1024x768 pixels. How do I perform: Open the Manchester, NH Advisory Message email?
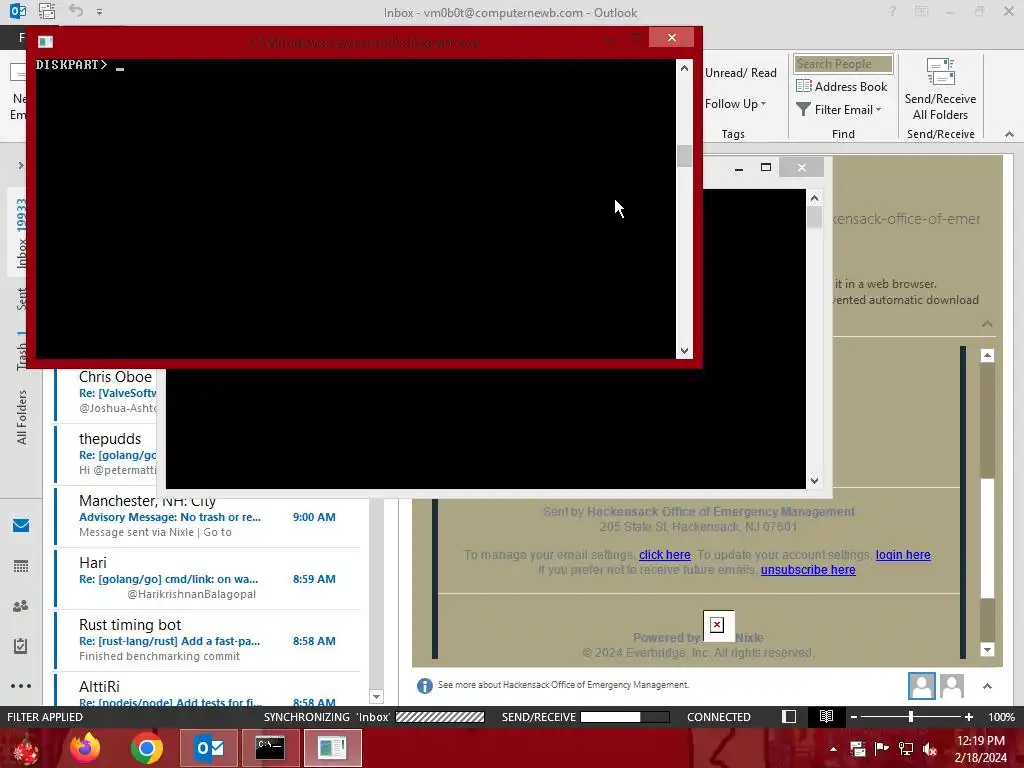(x=208, y=516)
